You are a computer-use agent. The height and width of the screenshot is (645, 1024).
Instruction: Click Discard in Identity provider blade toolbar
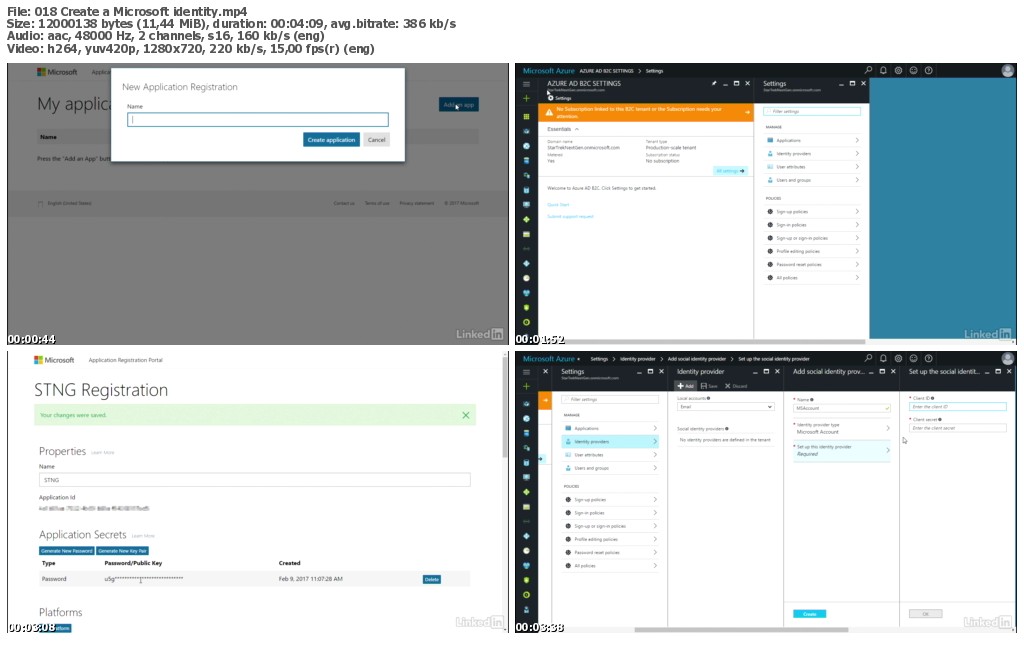click(x=735, y=386)
